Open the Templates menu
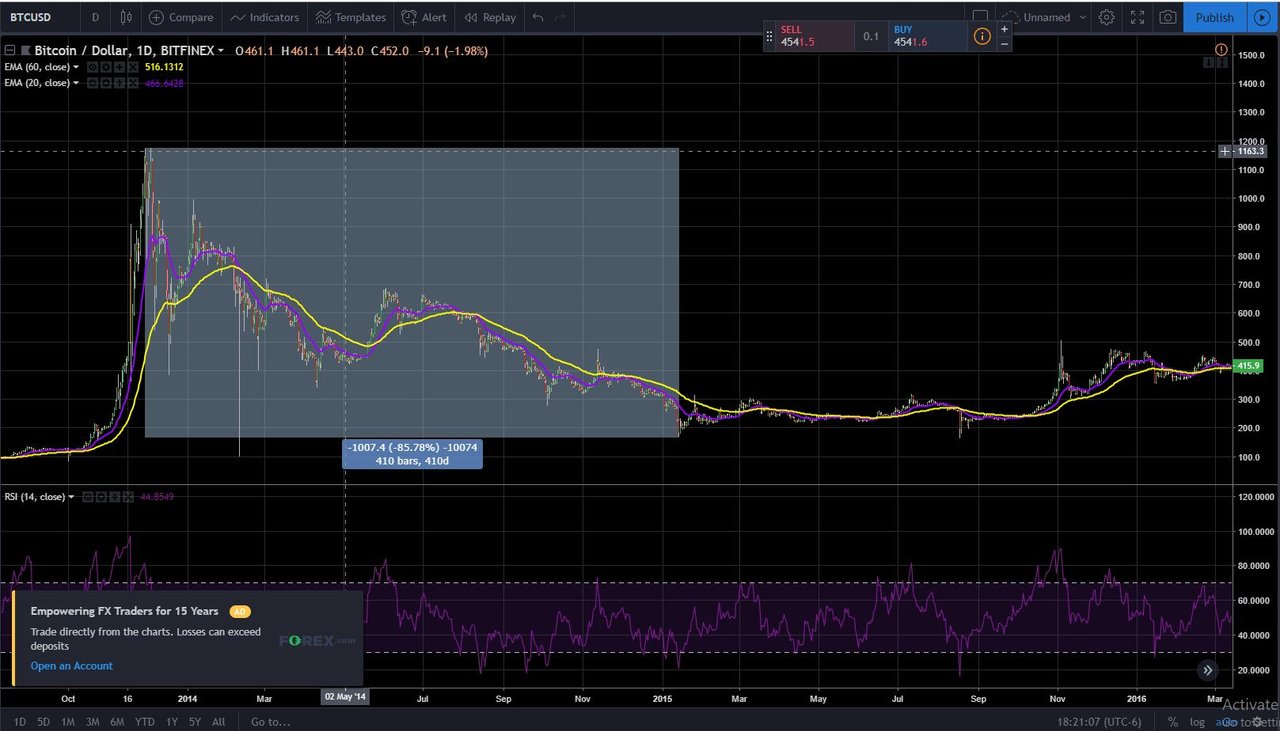The height and width of the screenshot is (731, 1280). [350, 17]
